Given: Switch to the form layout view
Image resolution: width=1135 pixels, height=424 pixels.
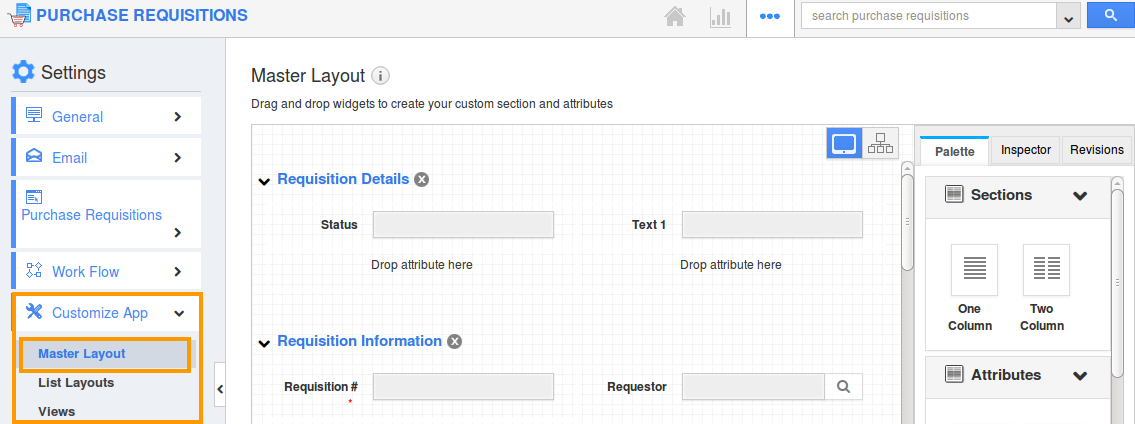Looking at the screenshot, I should [844, 143].
